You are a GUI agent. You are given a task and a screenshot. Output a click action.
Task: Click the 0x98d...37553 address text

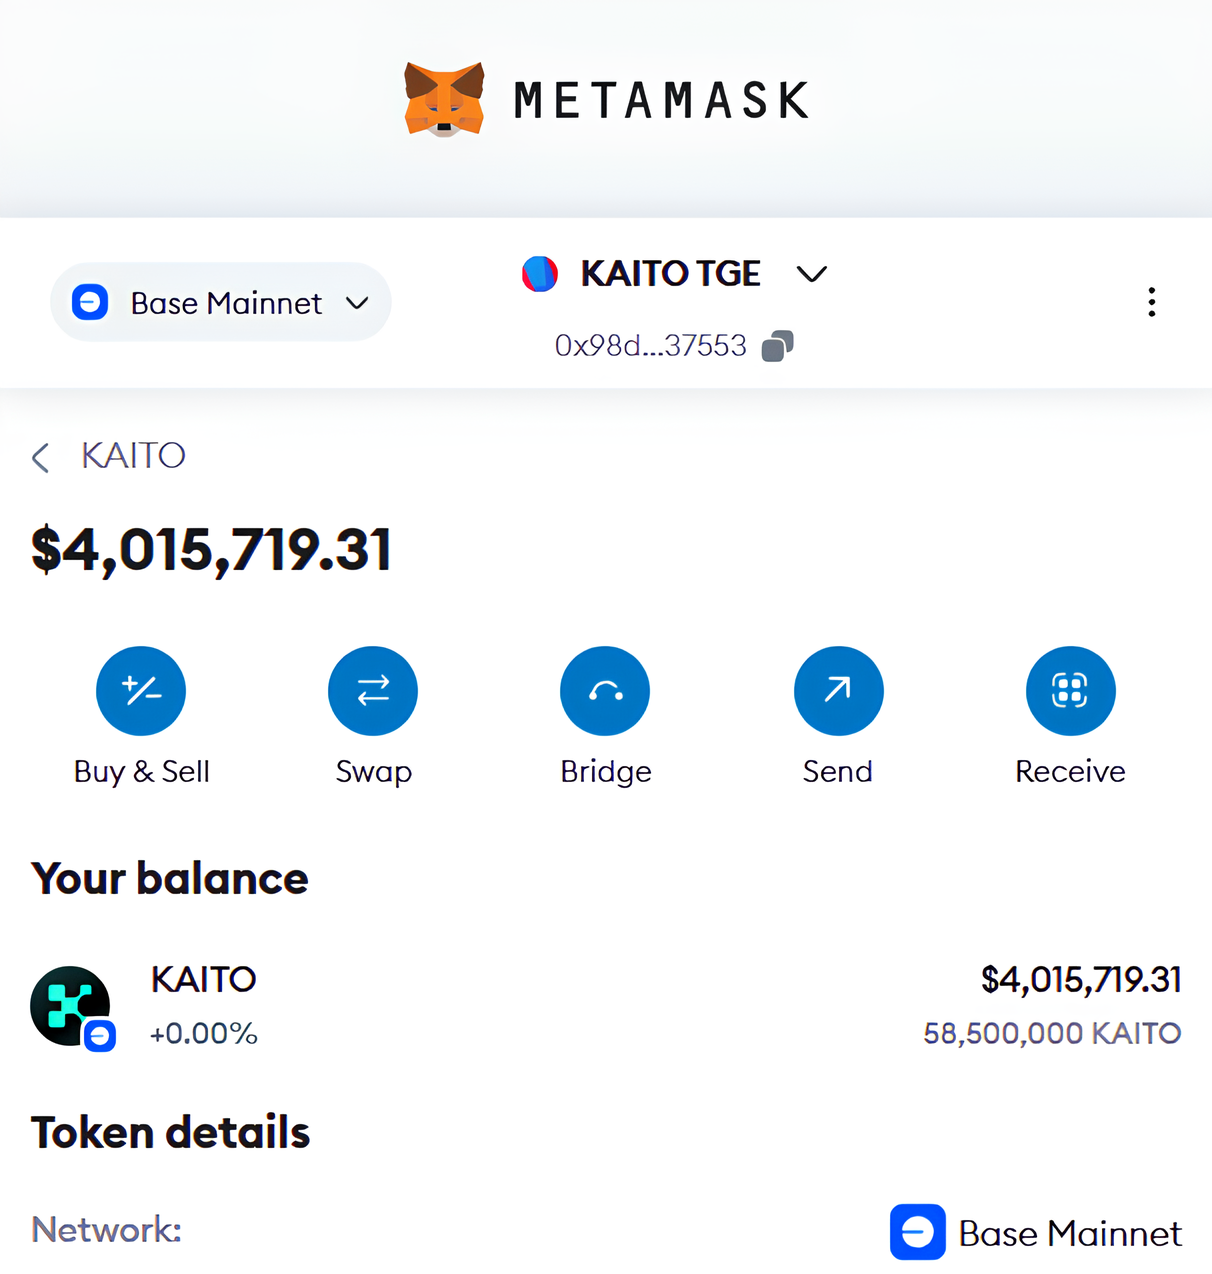tap(651, 346)
